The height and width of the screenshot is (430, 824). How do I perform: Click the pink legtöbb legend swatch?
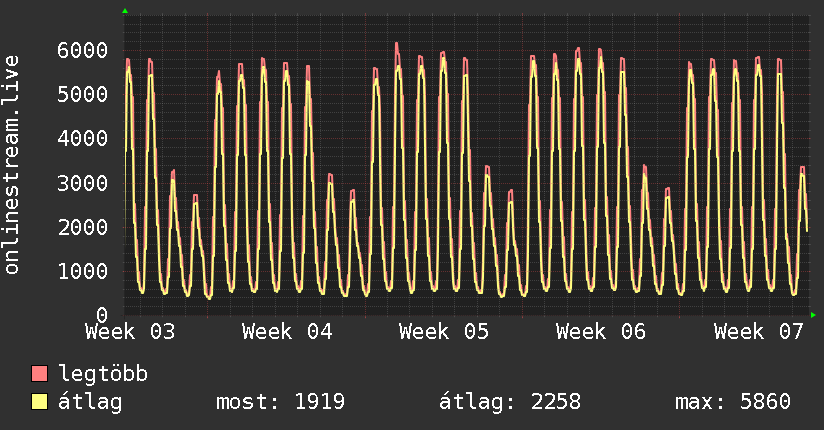39,373
